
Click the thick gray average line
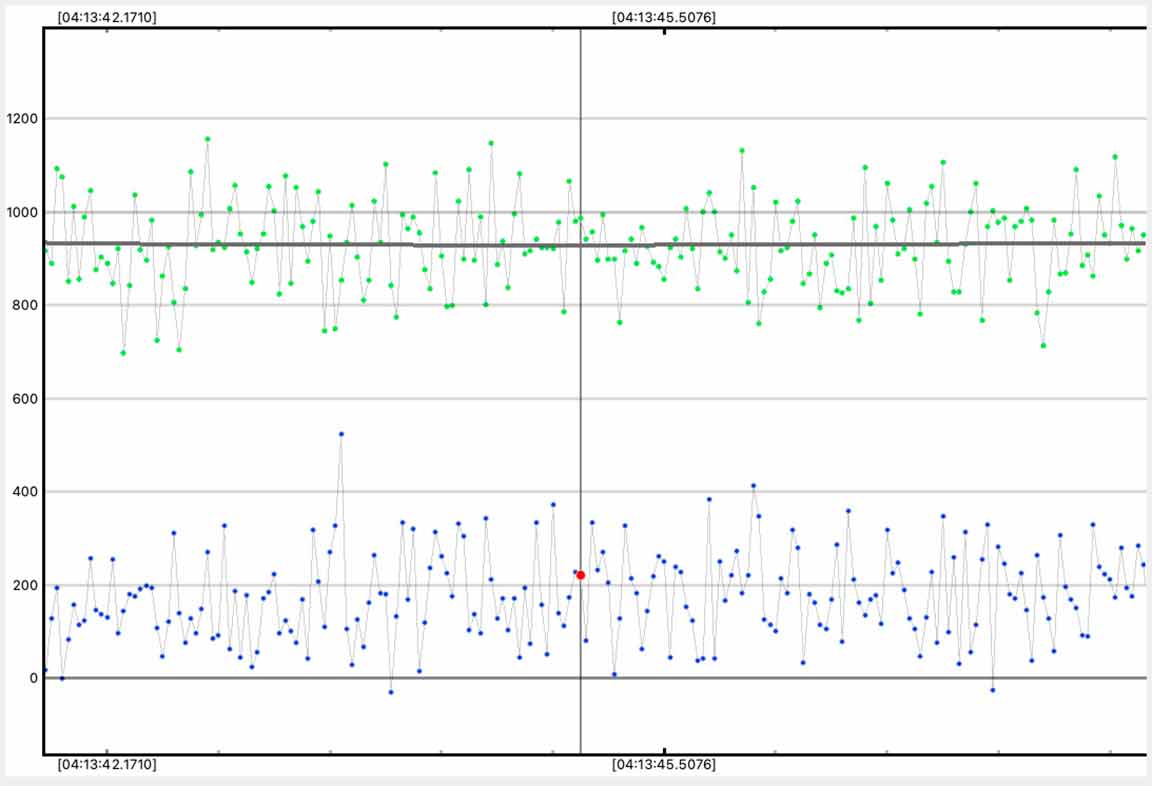[300, 243]
